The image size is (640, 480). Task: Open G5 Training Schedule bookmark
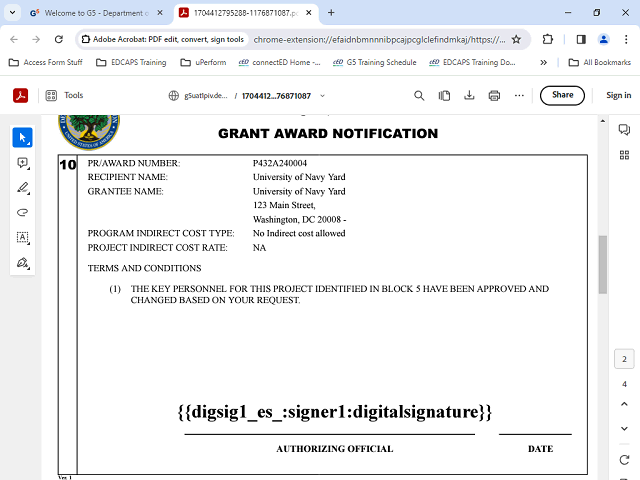(x=375, y=62)
